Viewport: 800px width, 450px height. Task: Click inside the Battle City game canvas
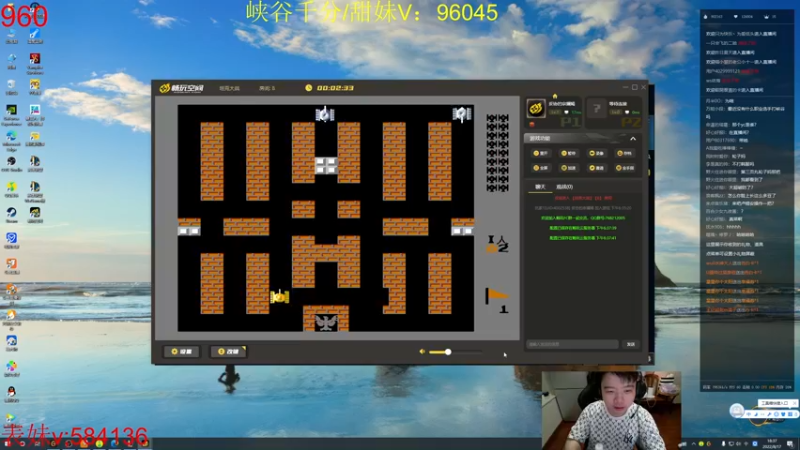(326, 218)
